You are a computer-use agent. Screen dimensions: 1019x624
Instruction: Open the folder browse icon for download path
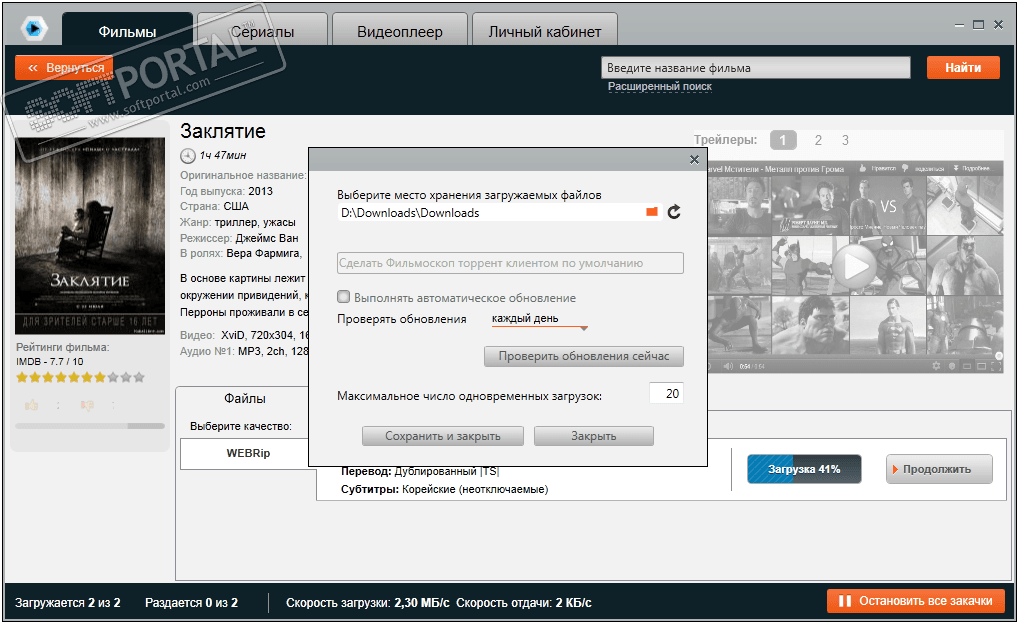652,212
